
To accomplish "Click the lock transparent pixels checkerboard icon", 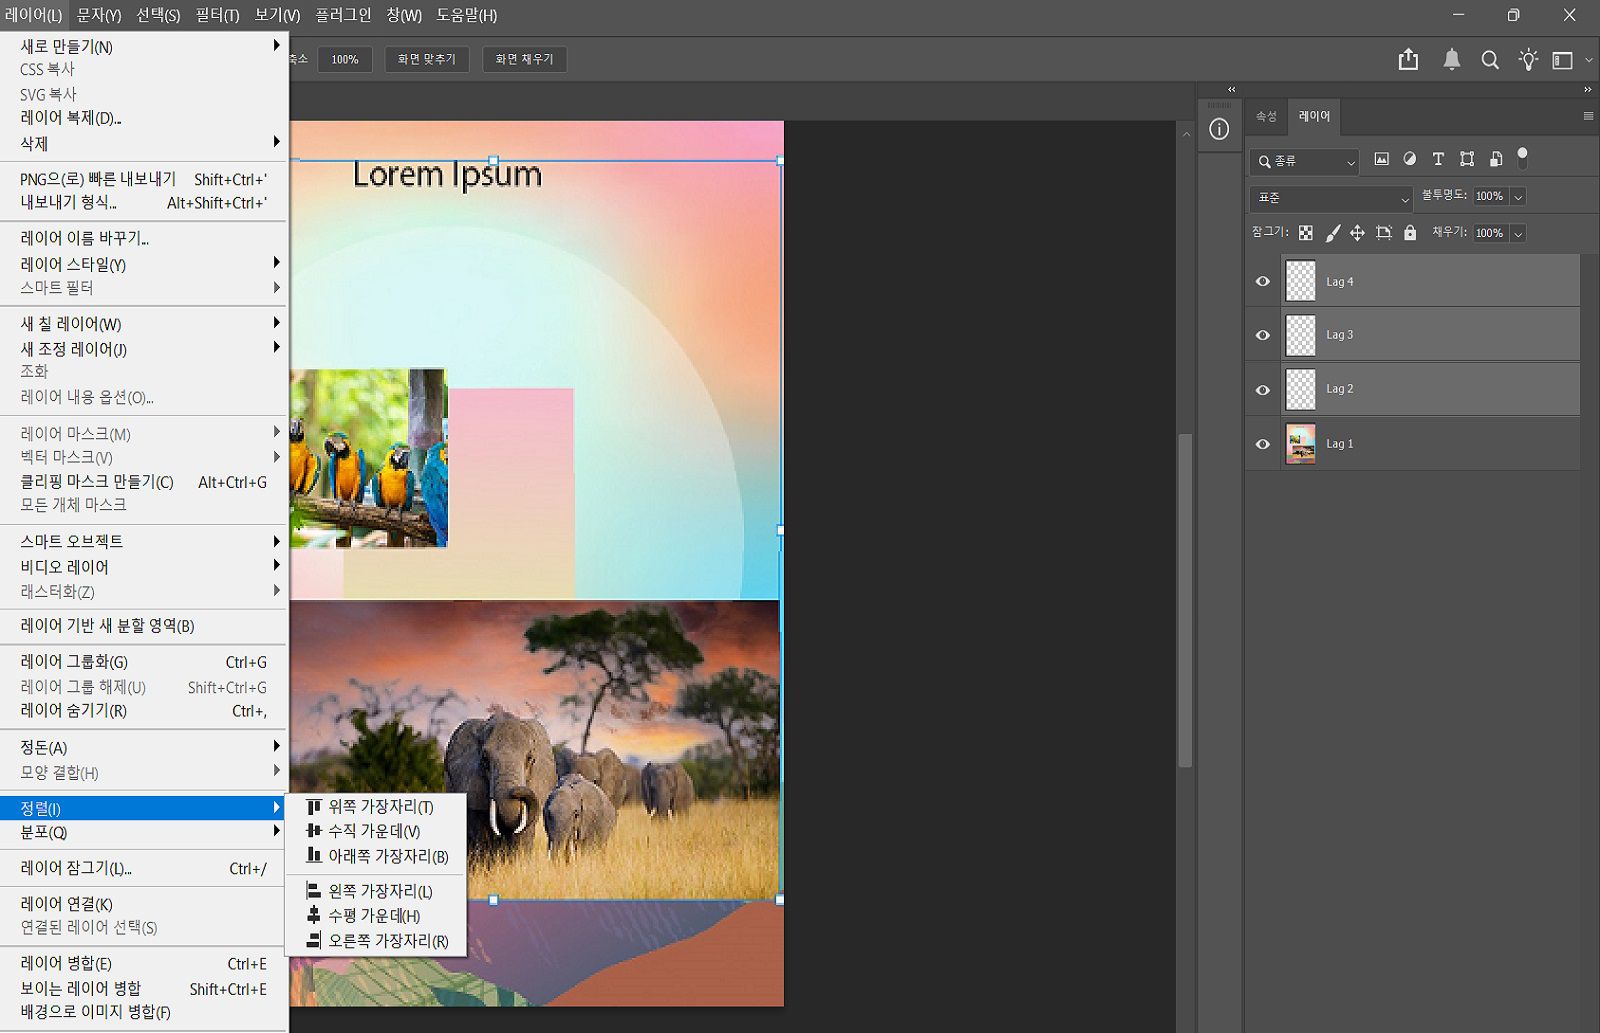I will click(1306, 233).
